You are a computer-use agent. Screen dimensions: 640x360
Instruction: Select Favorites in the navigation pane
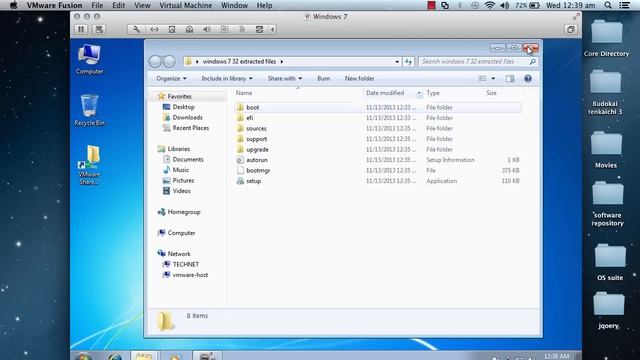click(x=180, y=96)
